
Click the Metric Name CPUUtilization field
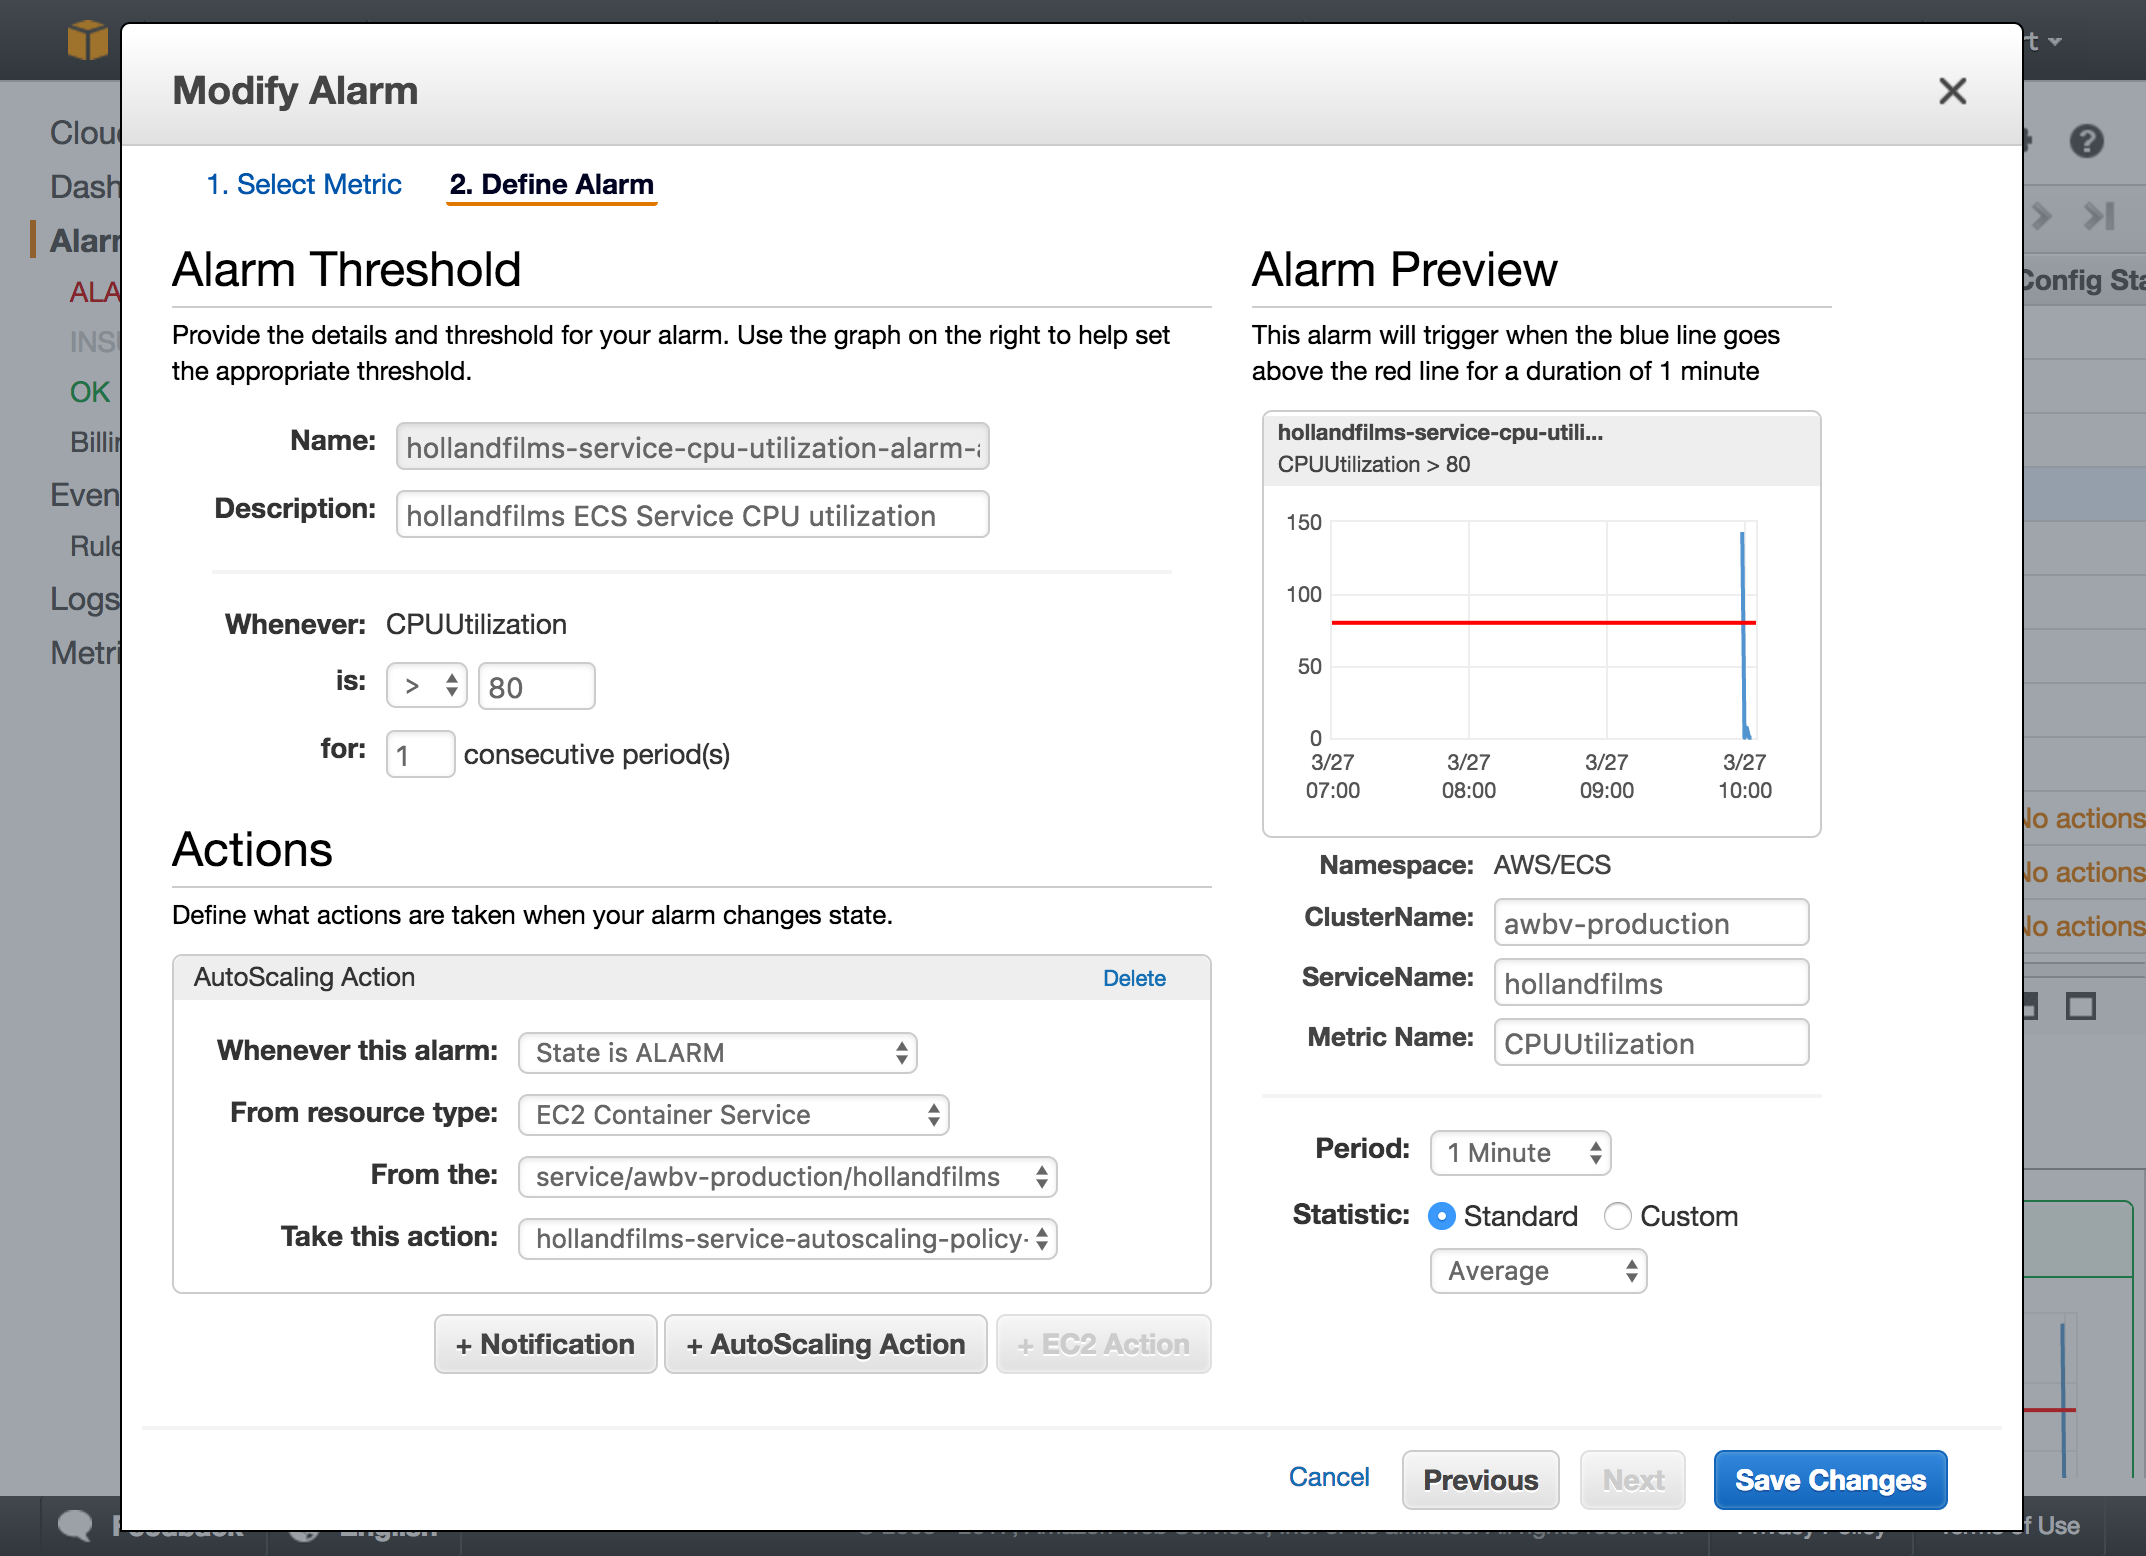[1651, 1043]
